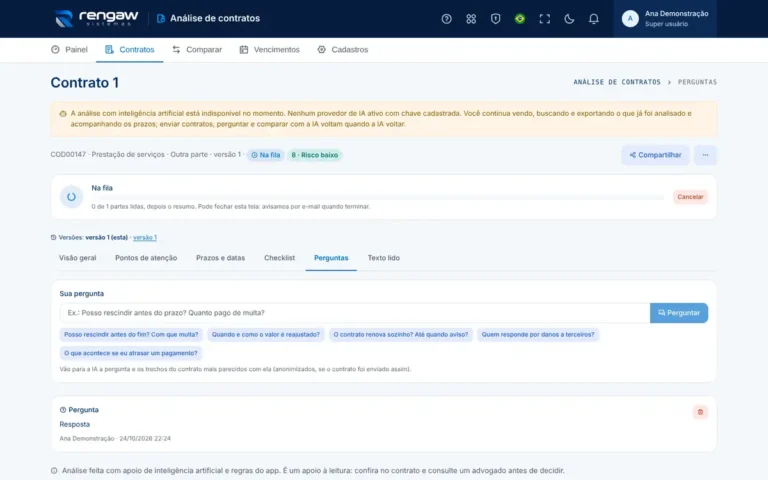Open Ana Demonstração user avatar
The height and width of the screenshot is (480, 768).
click(x=630, y=19)
